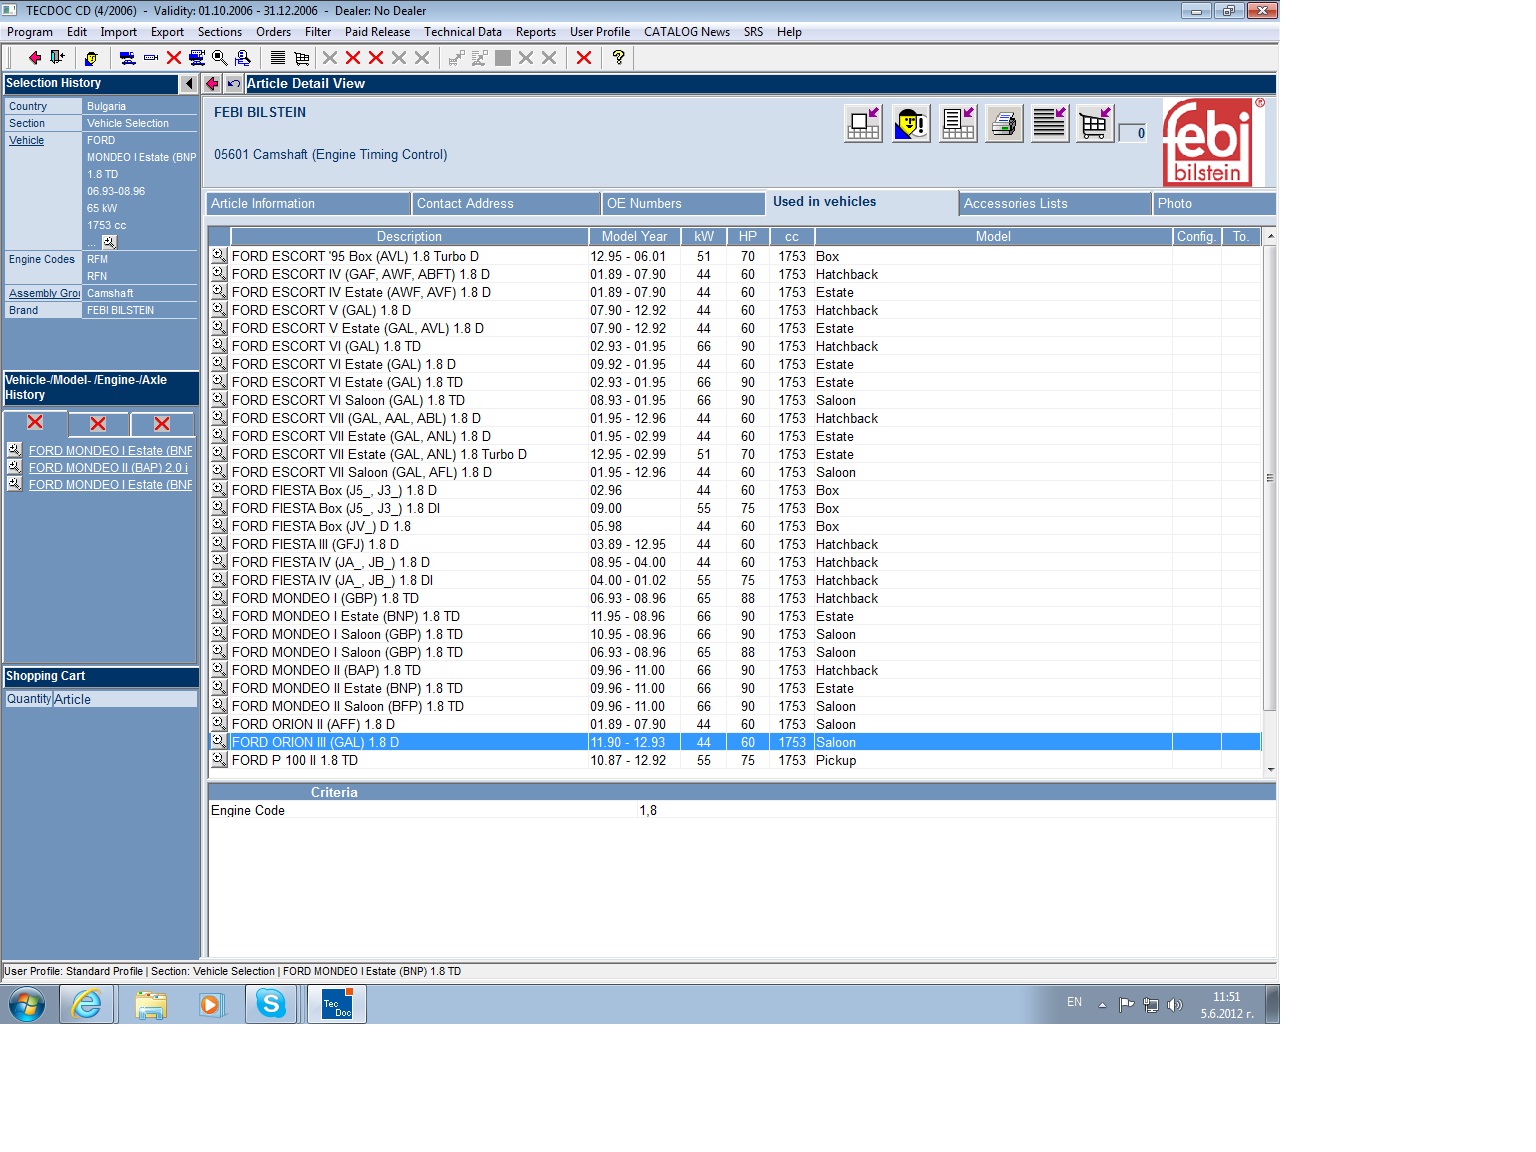Click magnifier icon beside FORD MONDEO II (BAP) 2.0 i
Screen dimensions: 1536x1152
click(15, 467)
